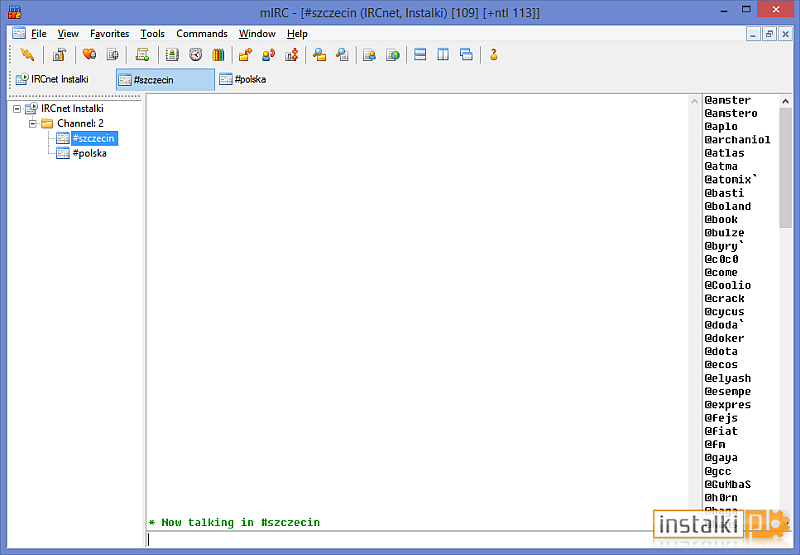
Task: Click the Tile Horizontal windows icon
Action: (x=420, y=55)
